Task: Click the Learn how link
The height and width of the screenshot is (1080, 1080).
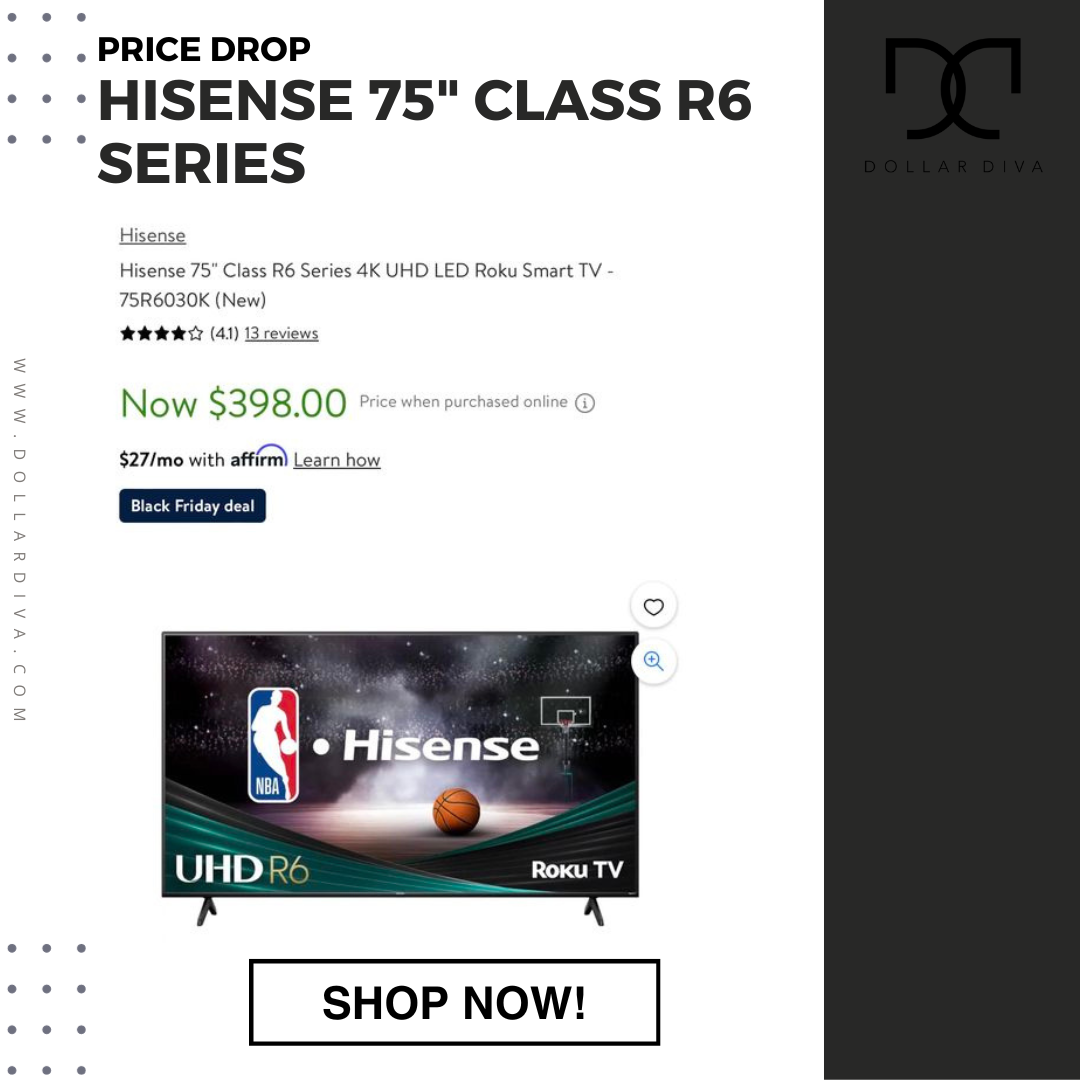Action: click(337, 459)
